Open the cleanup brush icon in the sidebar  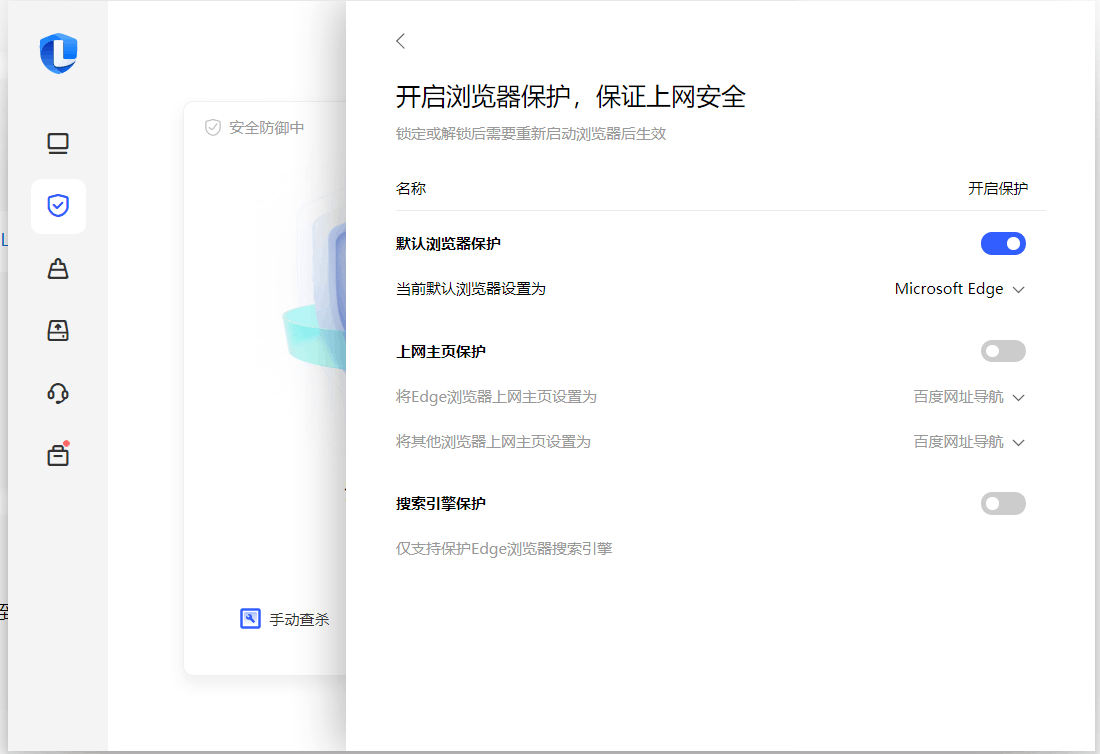pos(58,269)
